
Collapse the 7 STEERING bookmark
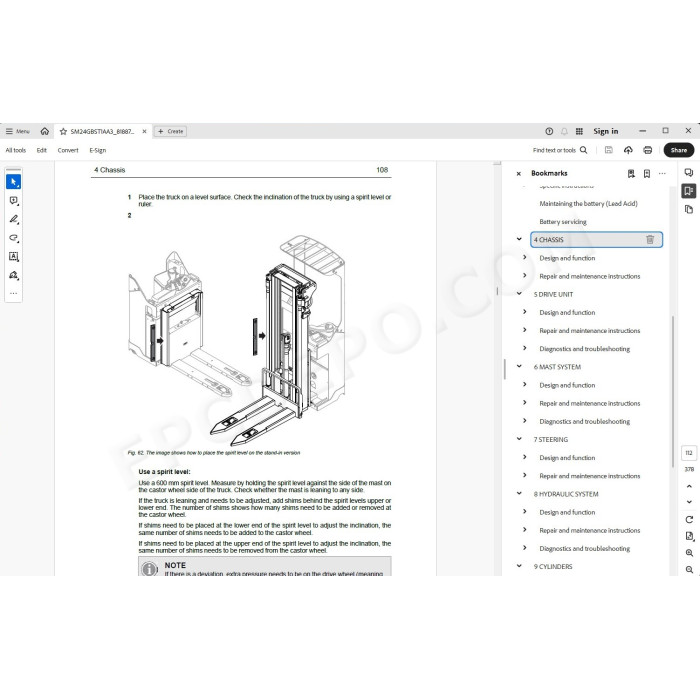click(519, 439)
